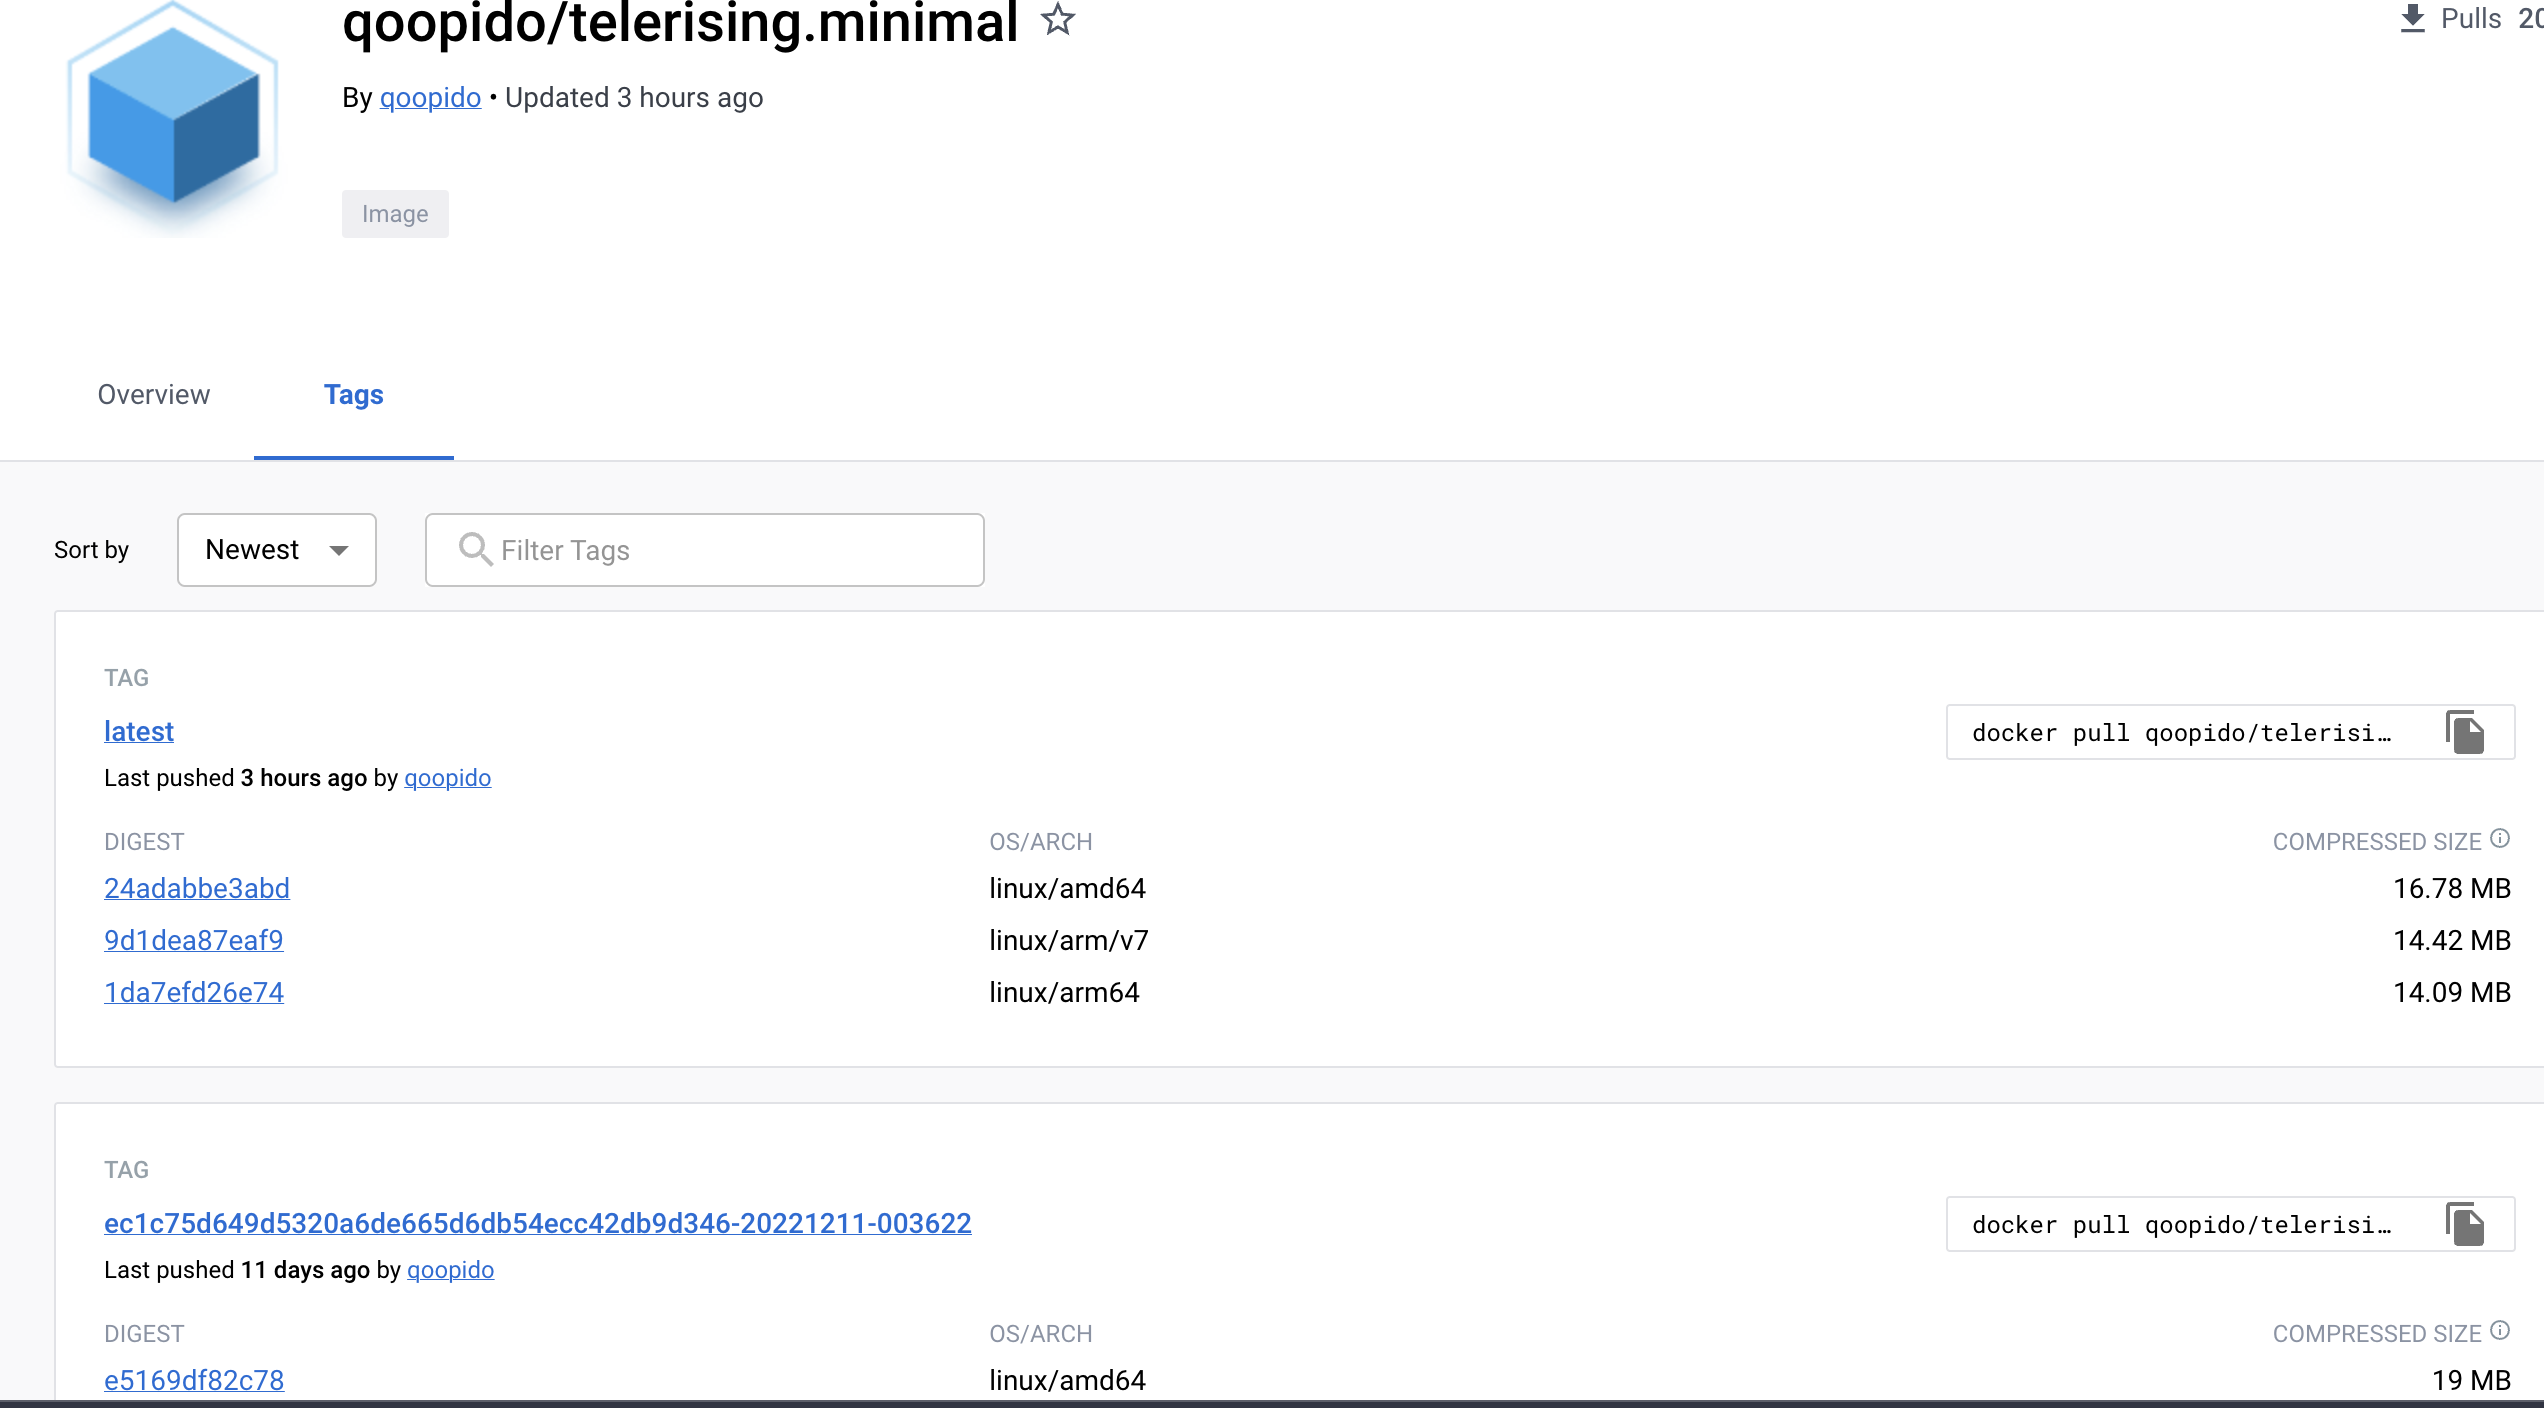
Task: Open the latest tag link
Action: (139, 732)
